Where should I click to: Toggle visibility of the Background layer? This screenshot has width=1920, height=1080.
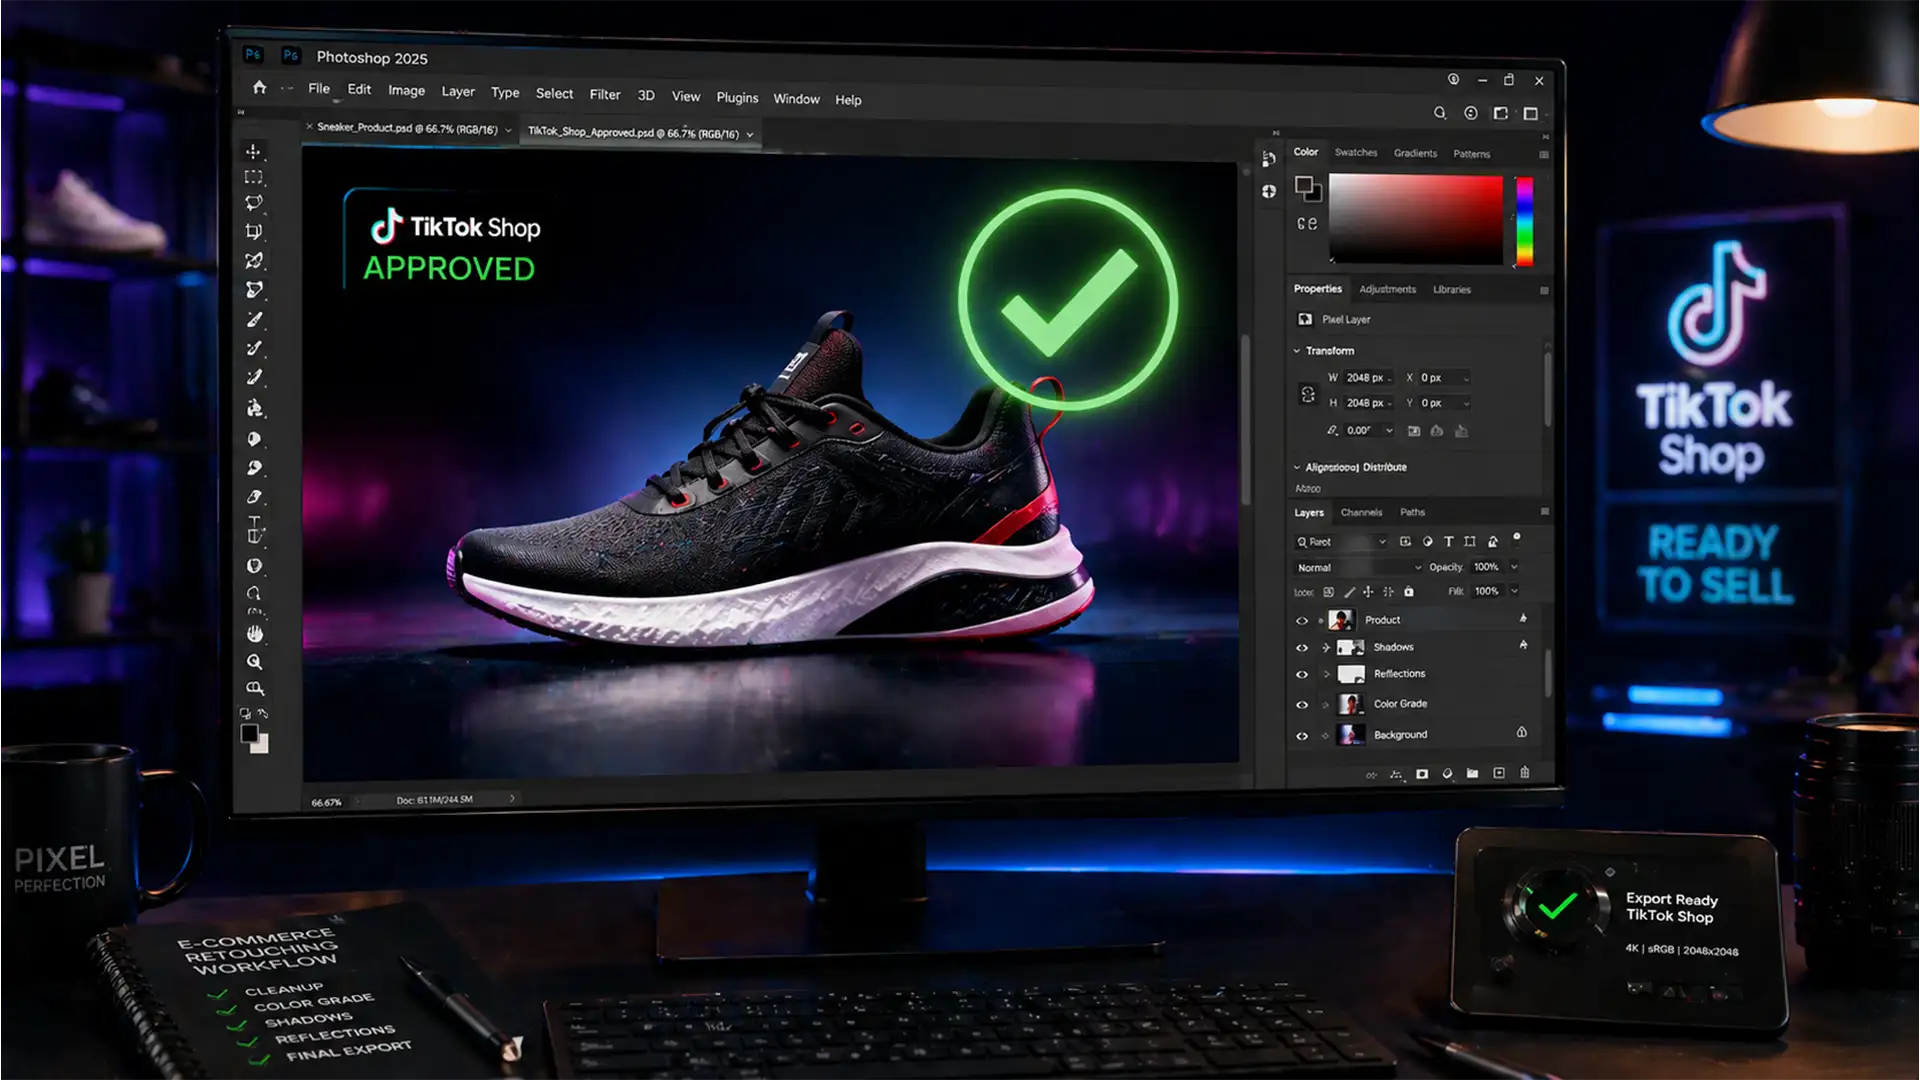pyautogui.click(x=1302, y=736)
